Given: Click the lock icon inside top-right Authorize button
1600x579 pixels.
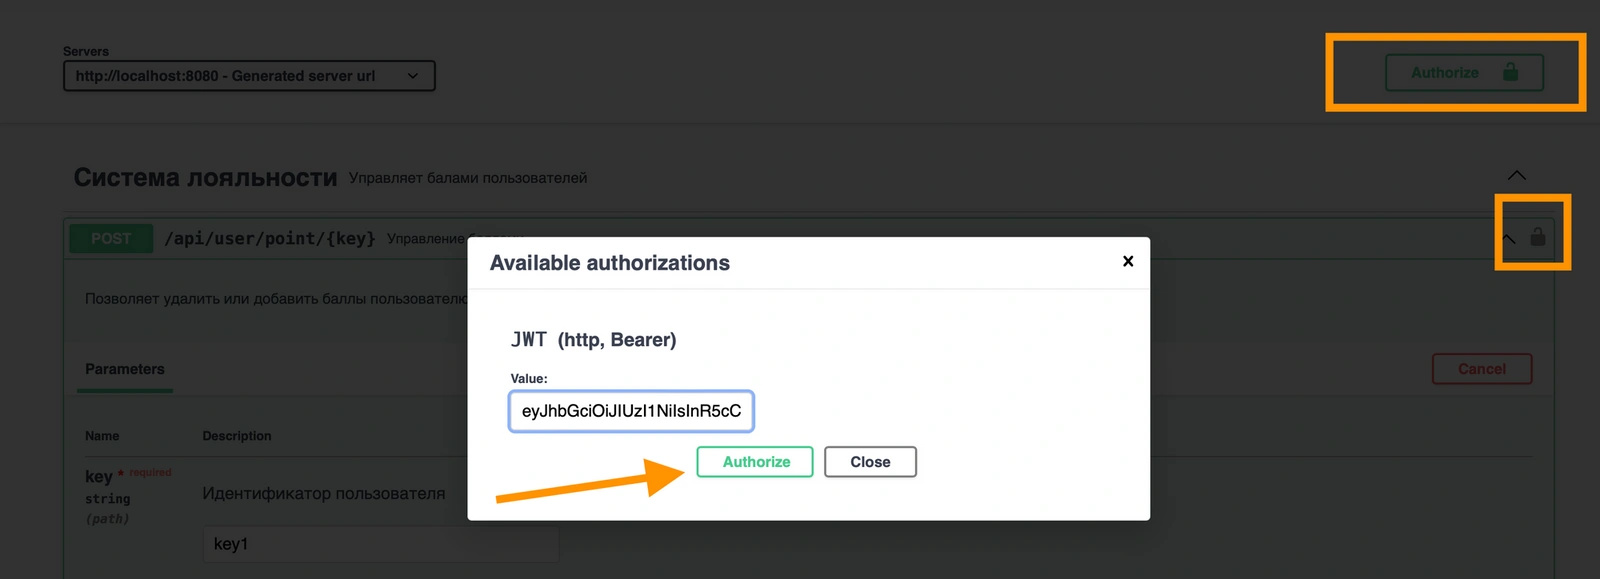Looking at the screenshot, I should tap(1510, 72).
